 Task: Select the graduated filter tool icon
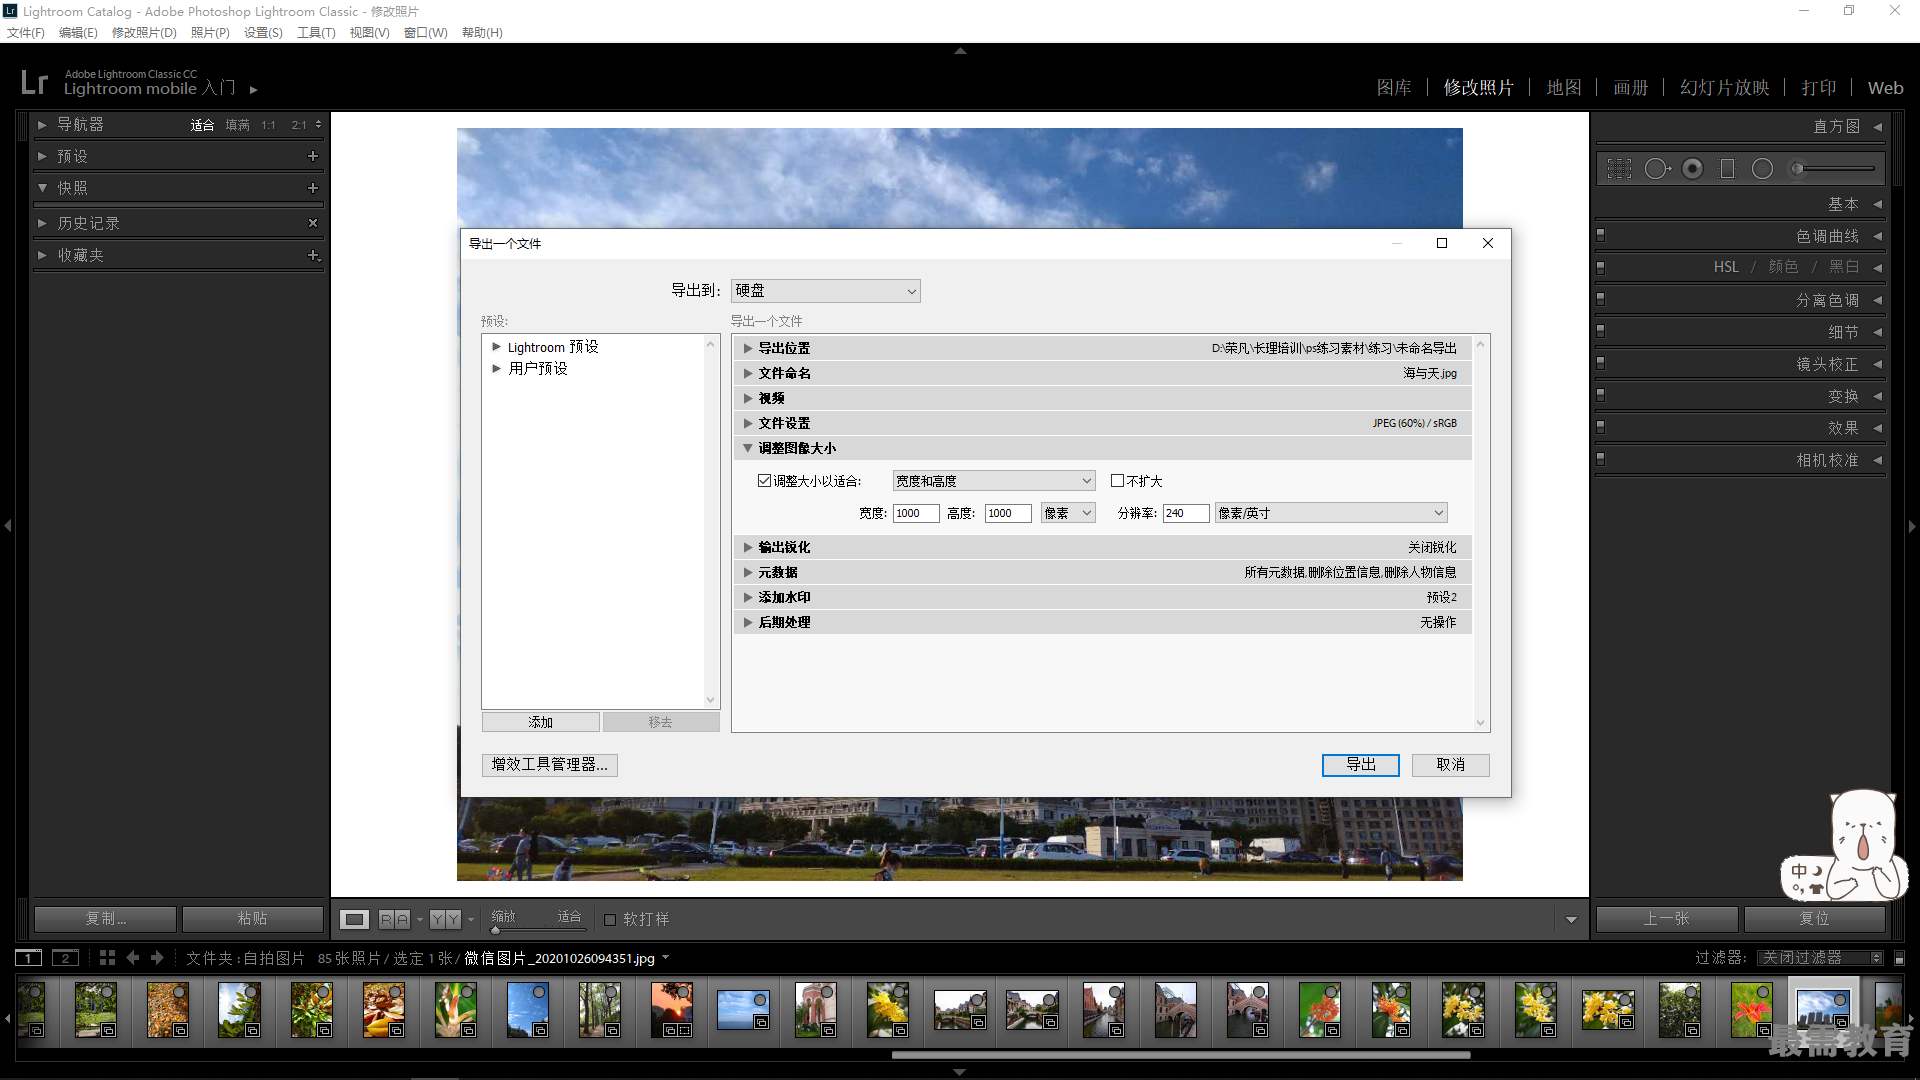(x=1727, y=169)
